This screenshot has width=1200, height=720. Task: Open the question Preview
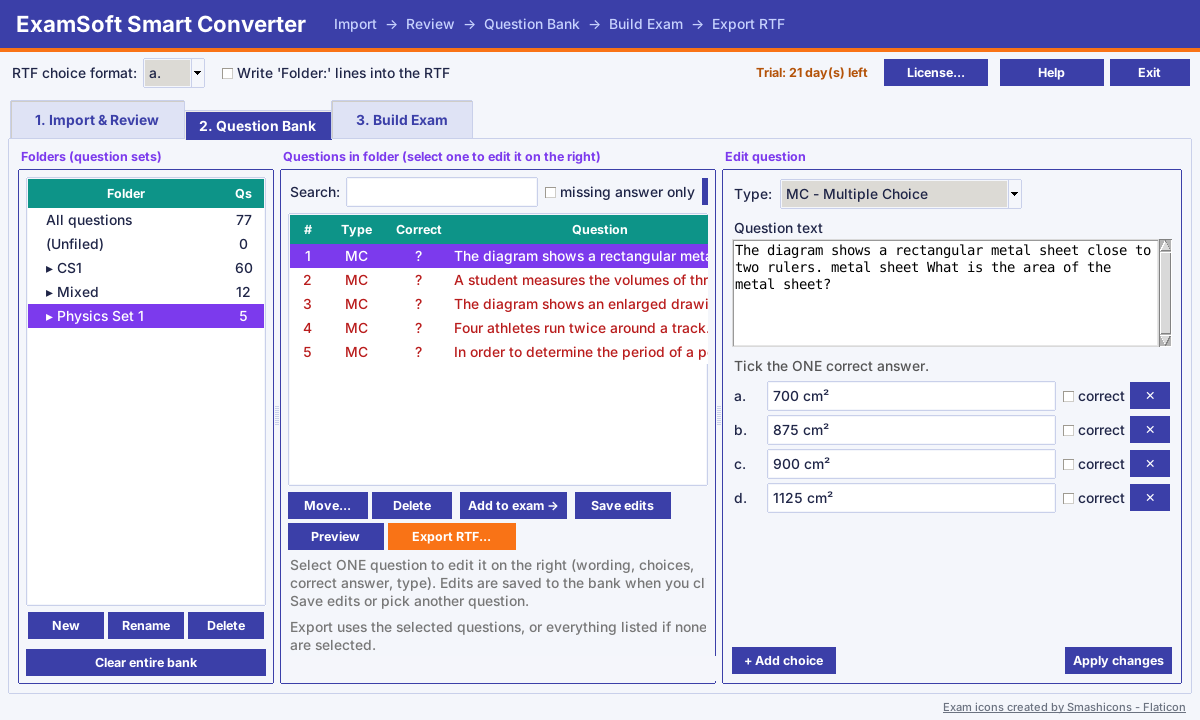pos(335,537)
